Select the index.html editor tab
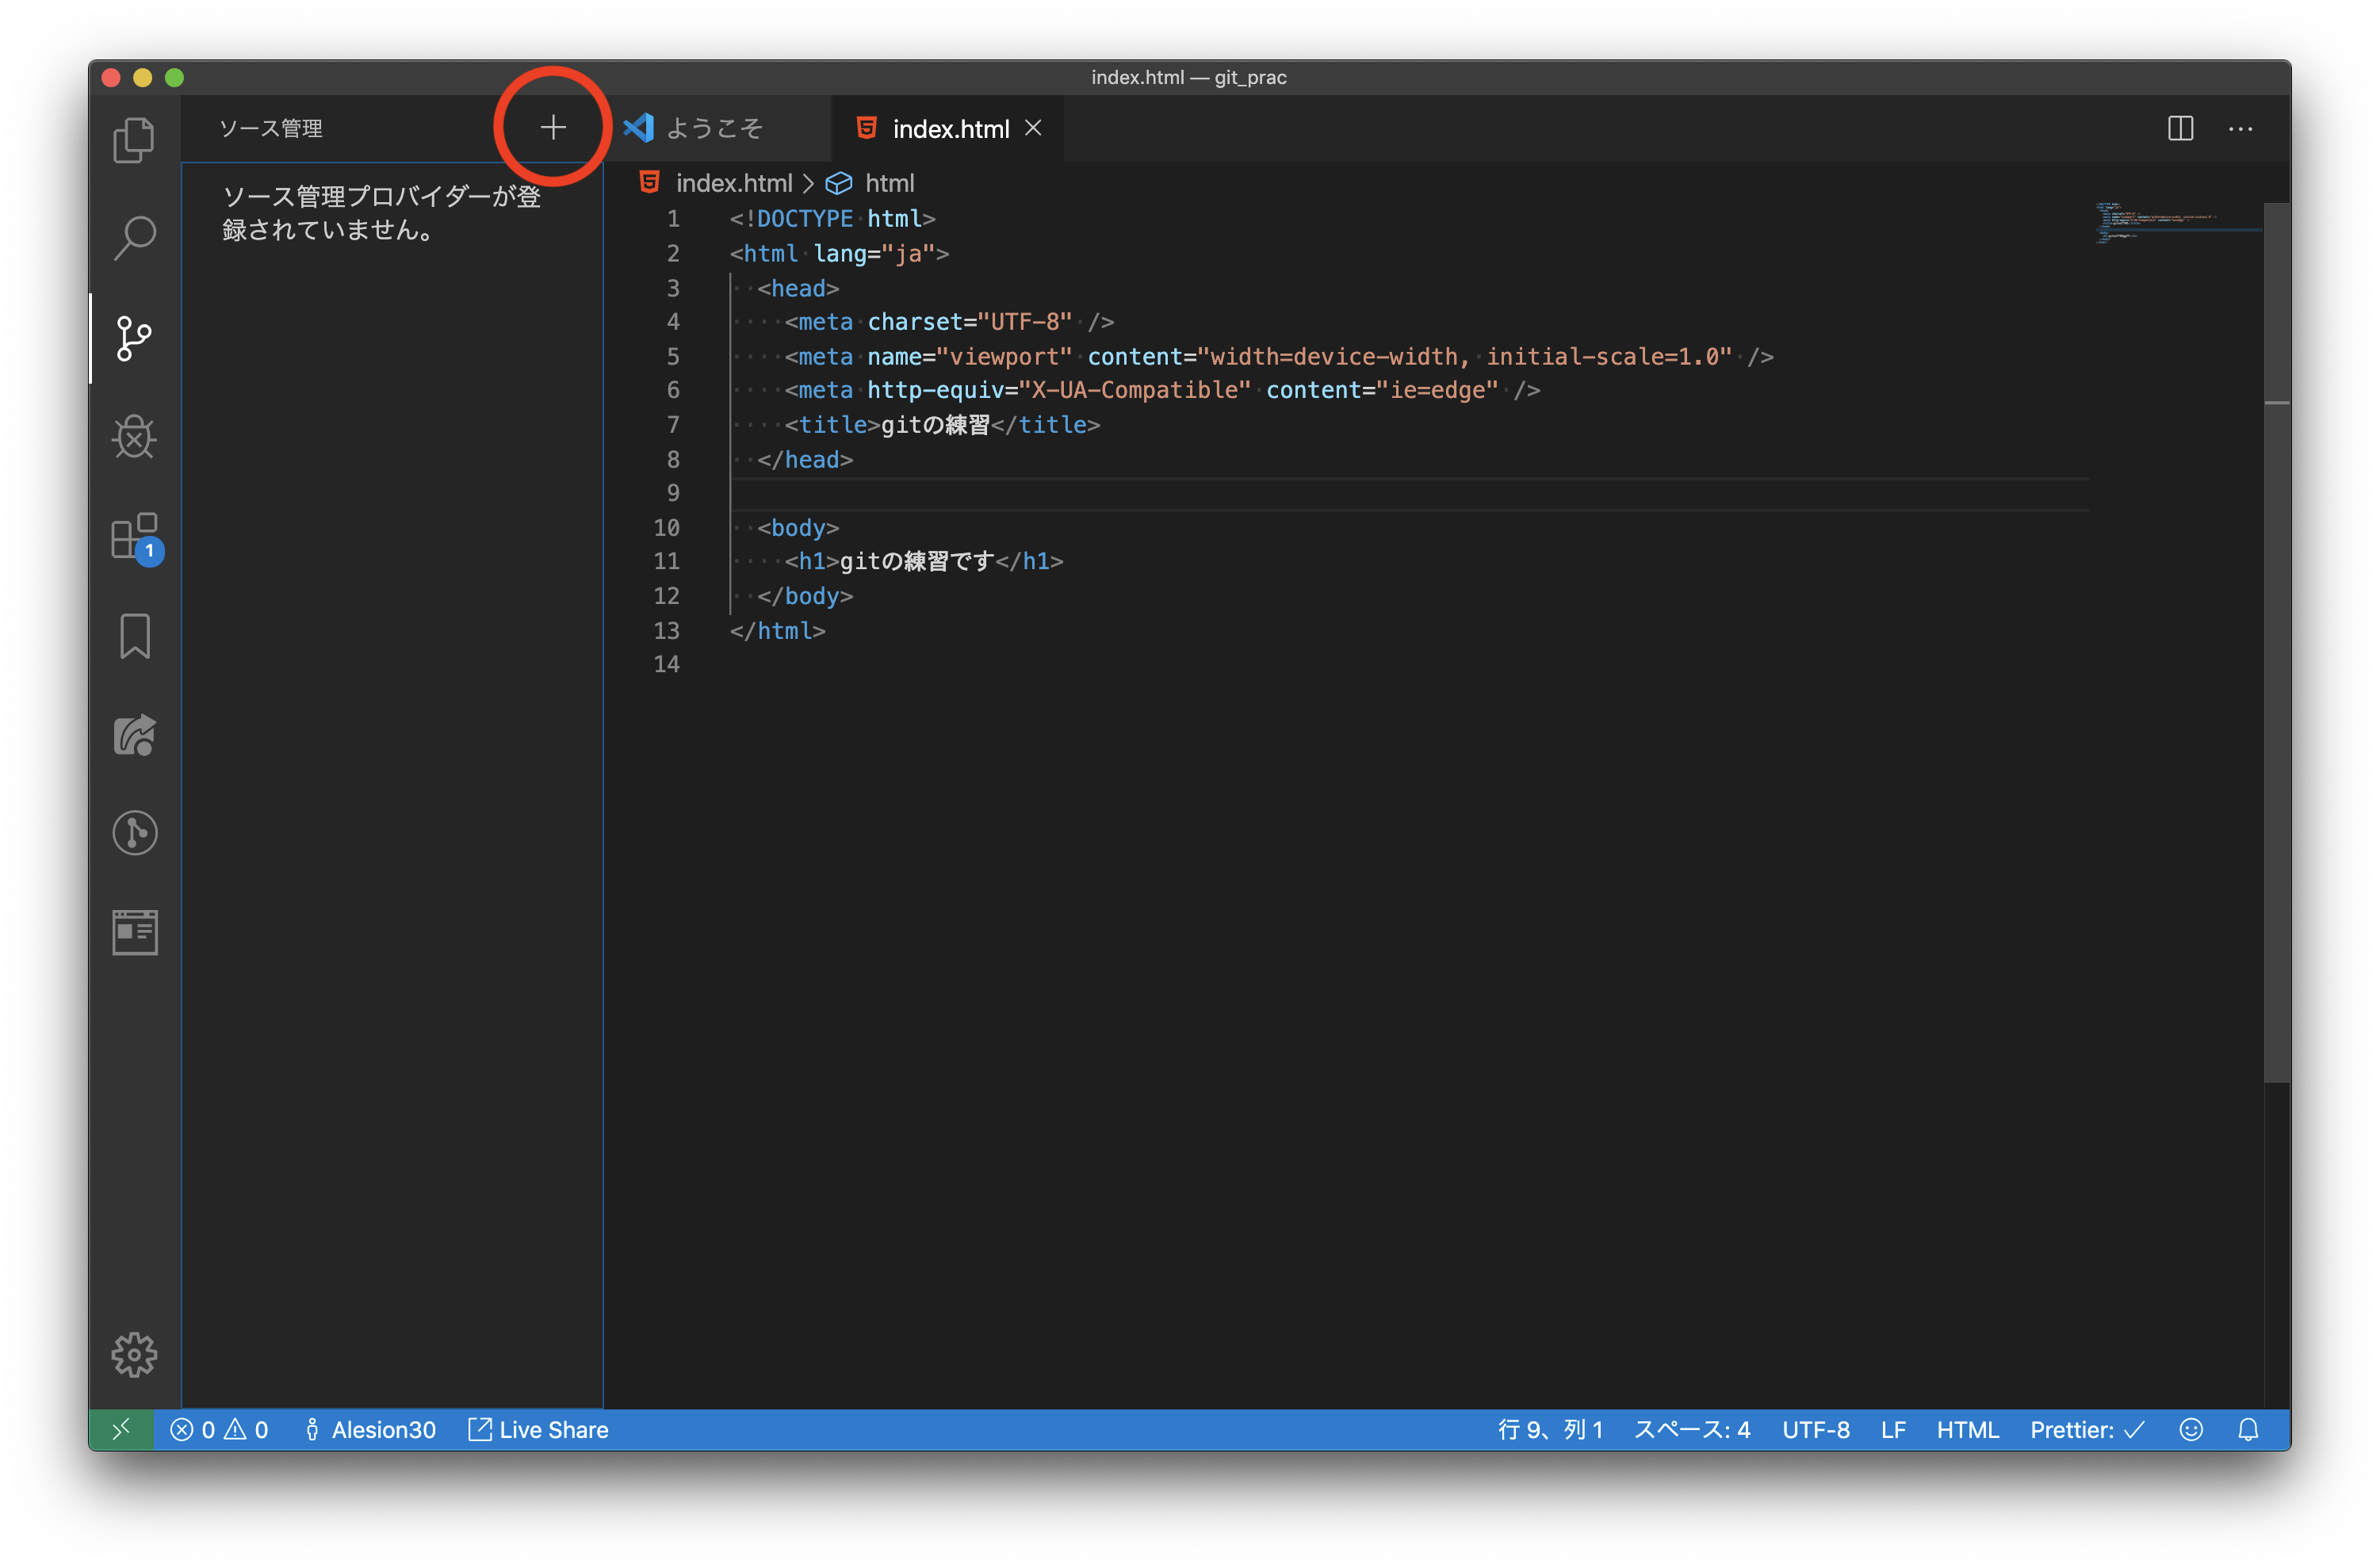The width and height of the screenshot is (2380, 1568). (x=948, y=128)
